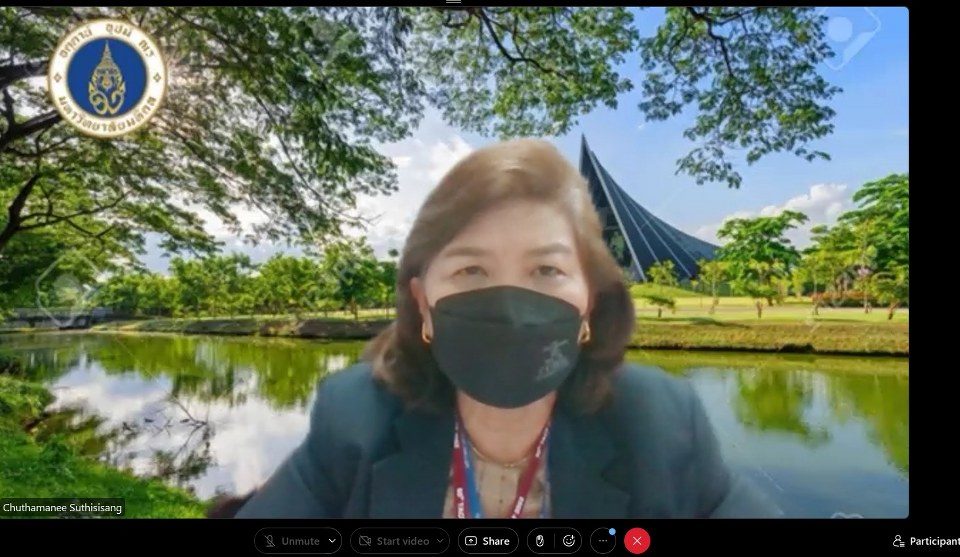Open video options arrow beside Start video
The image size is (960, 557).
pos(440,541)
